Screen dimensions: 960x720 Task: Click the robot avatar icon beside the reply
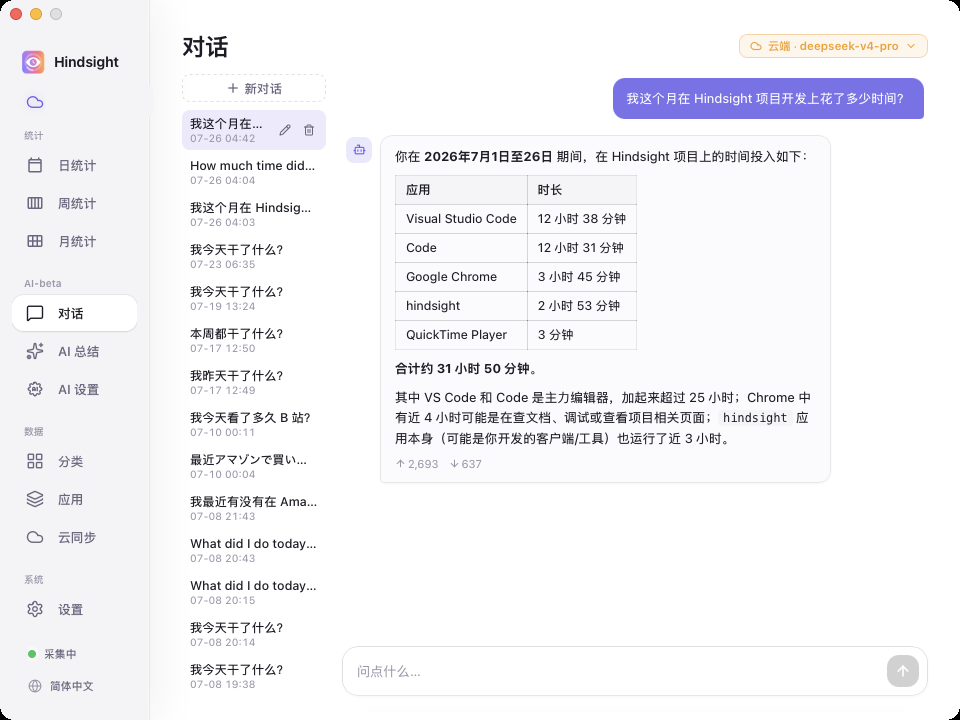point(359,150)
